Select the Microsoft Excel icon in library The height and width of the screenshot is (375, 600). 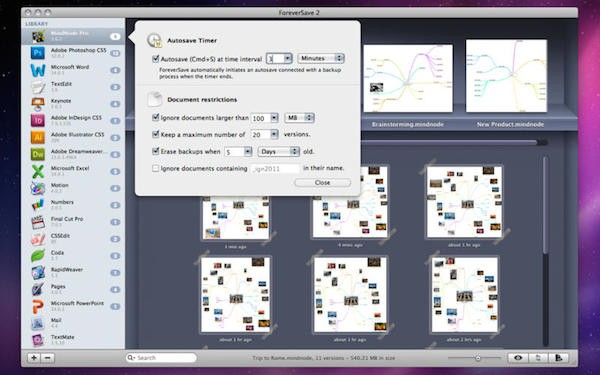point(38,171)
